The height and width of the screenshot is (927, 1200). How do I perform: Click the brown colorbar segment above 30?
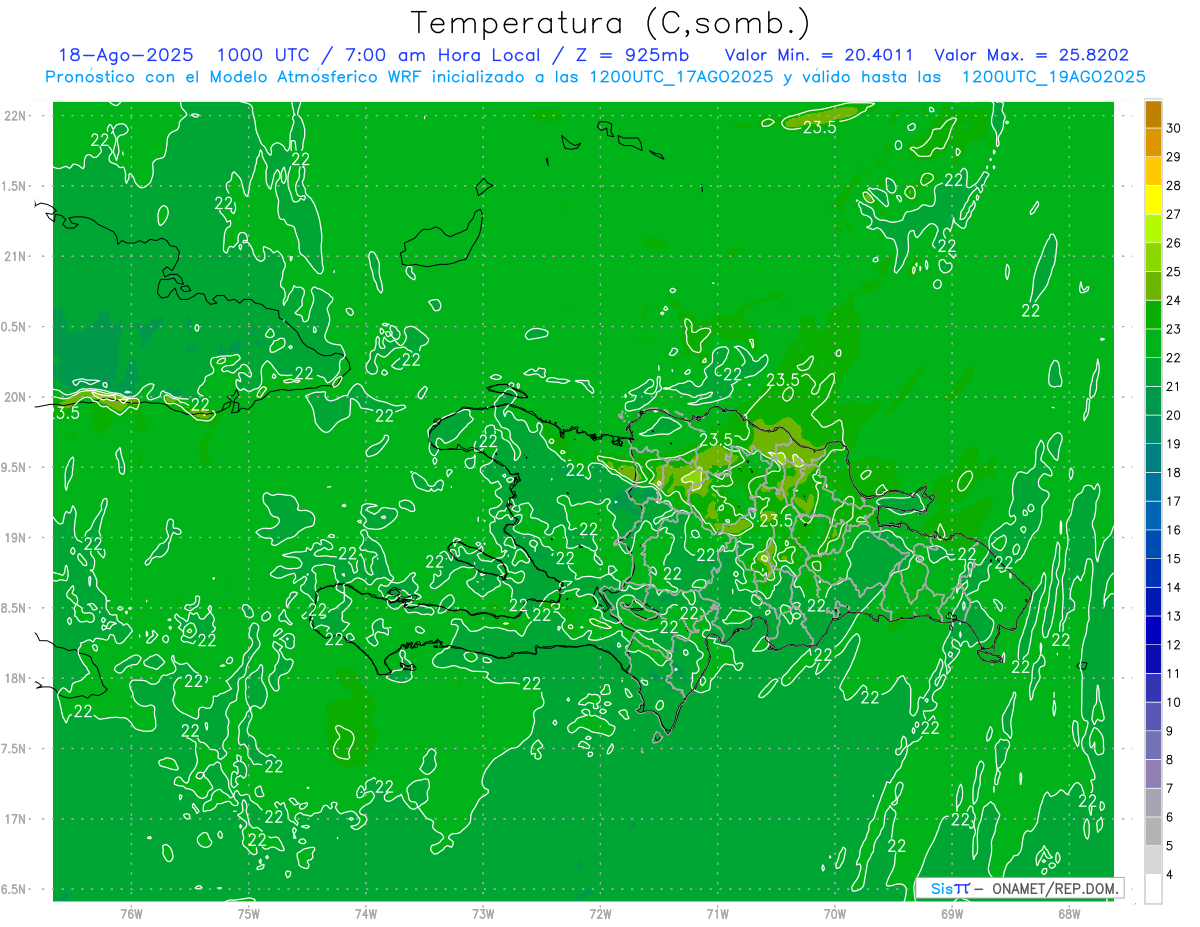point(1153,114)
